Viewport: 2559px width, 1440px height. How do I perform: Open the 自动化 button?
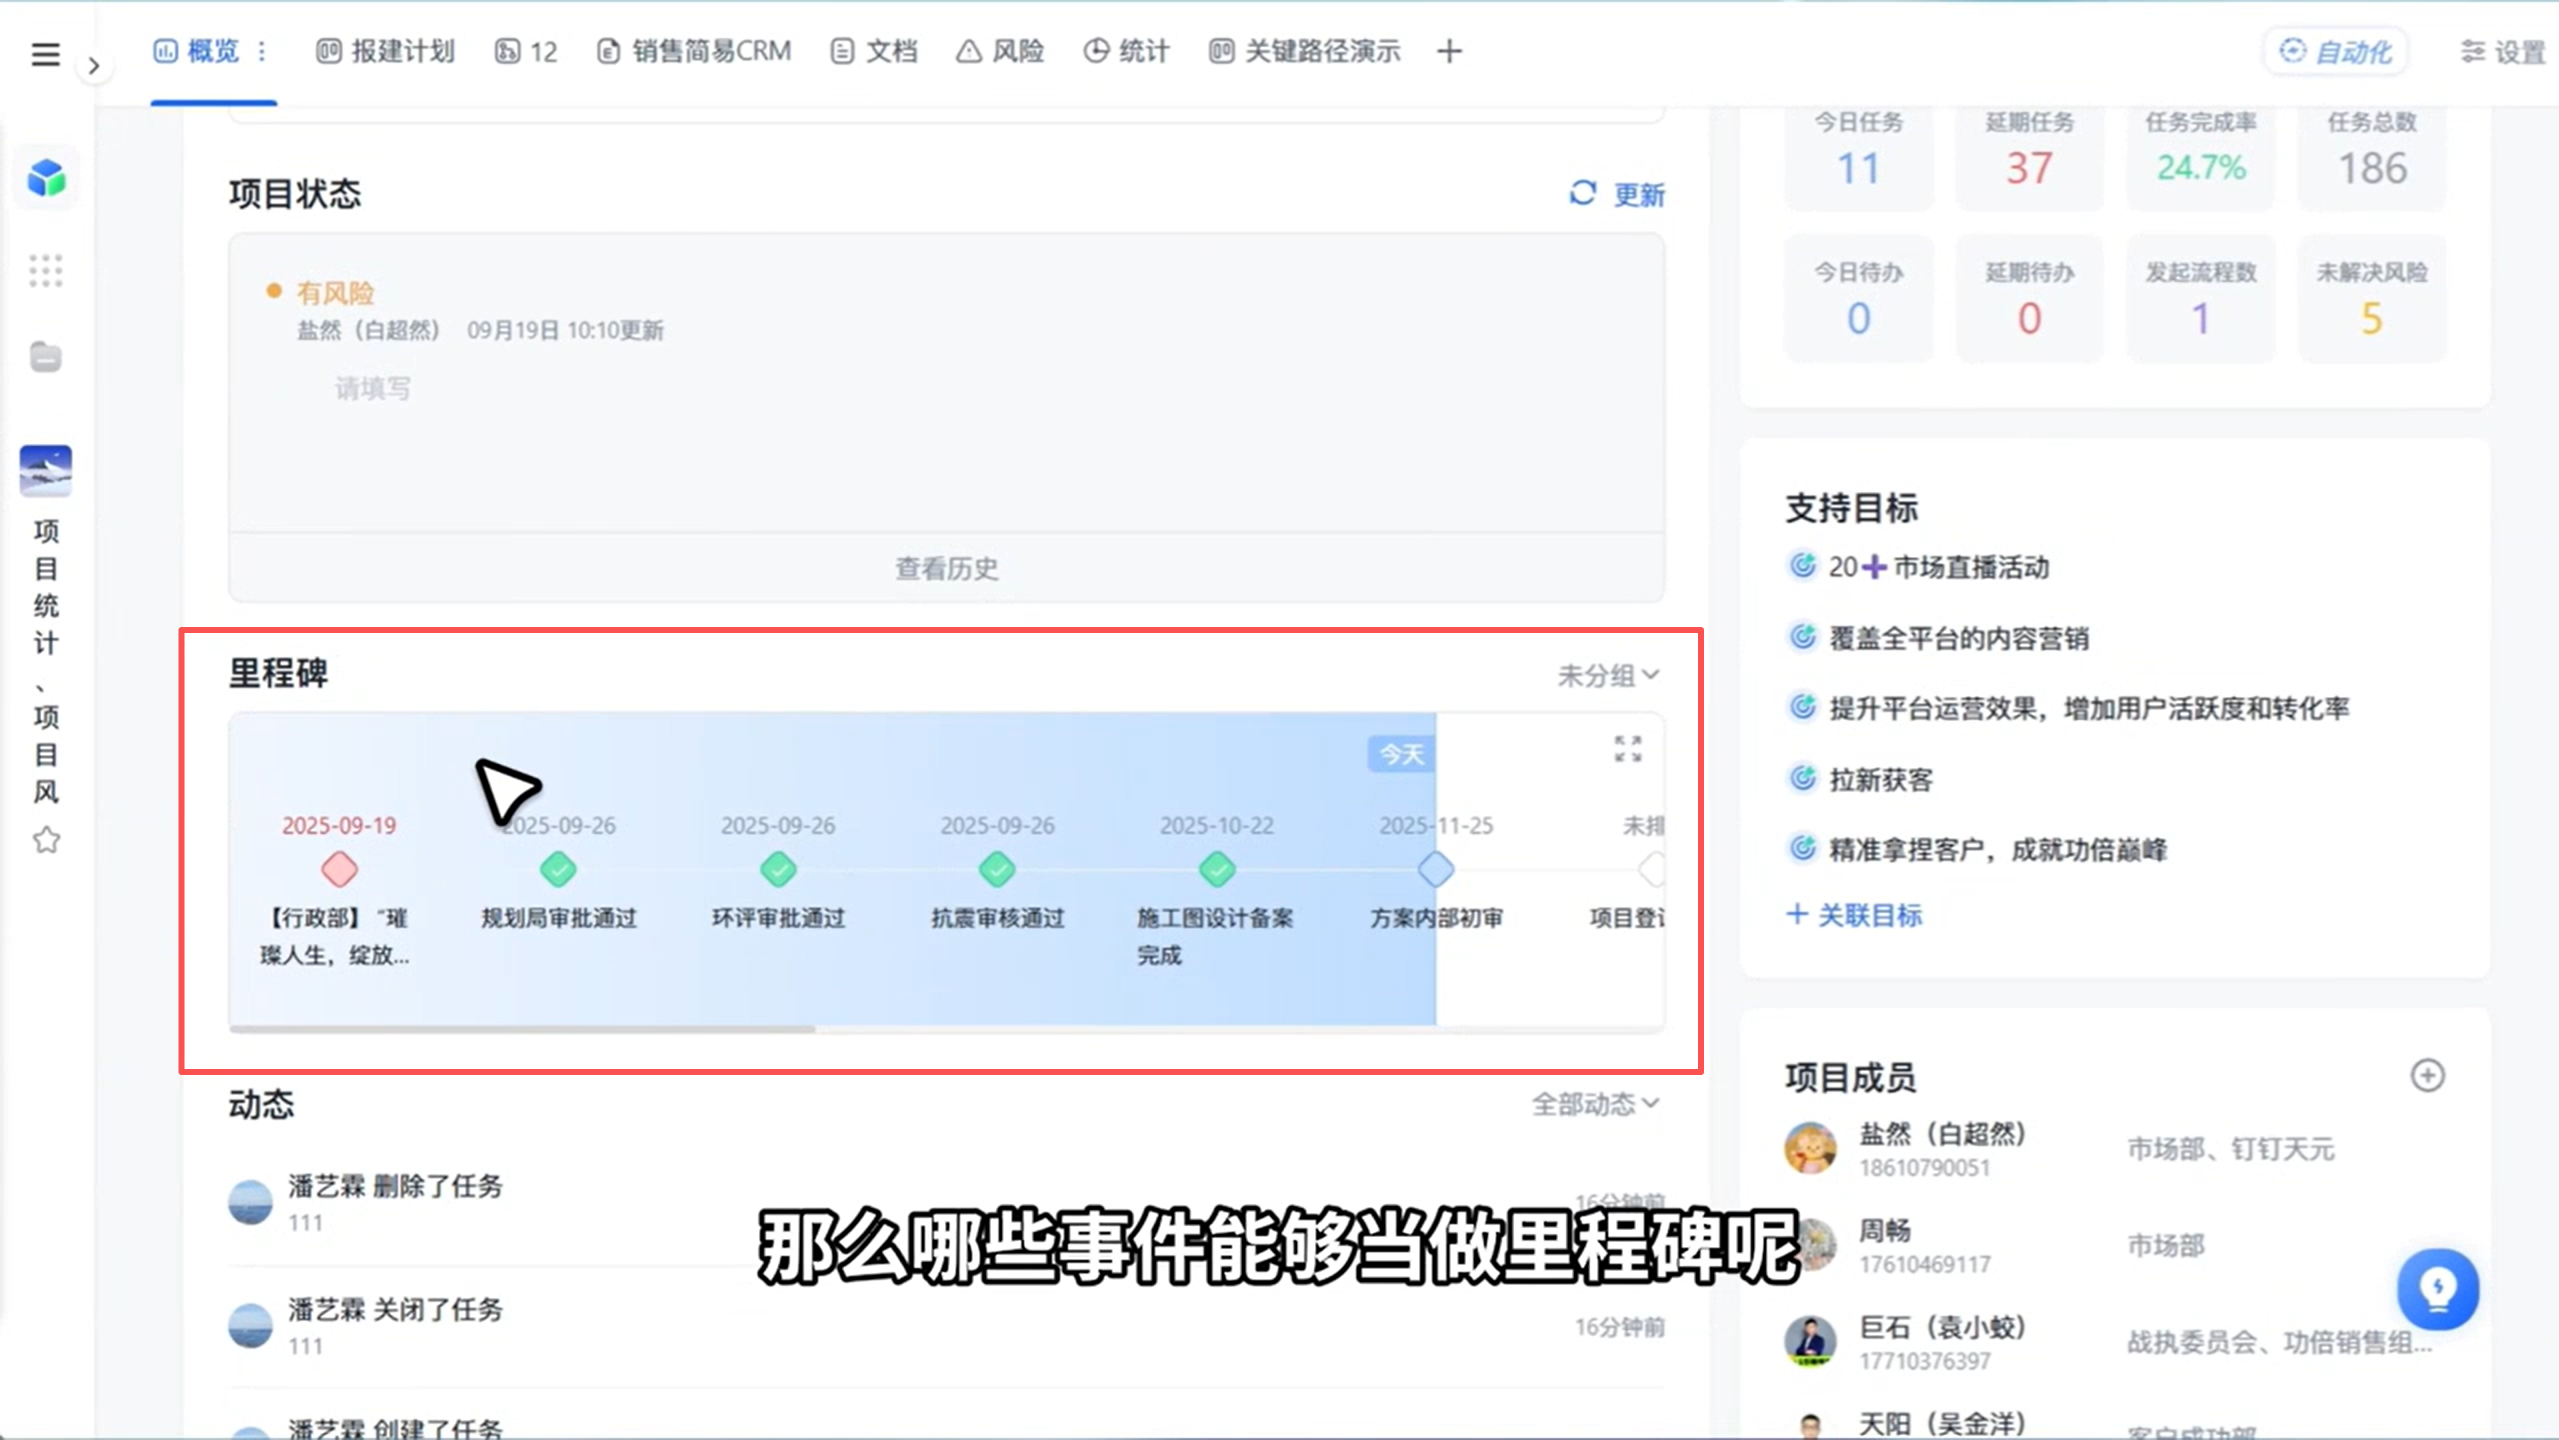pyautogui.click(x=2335, y=51)
